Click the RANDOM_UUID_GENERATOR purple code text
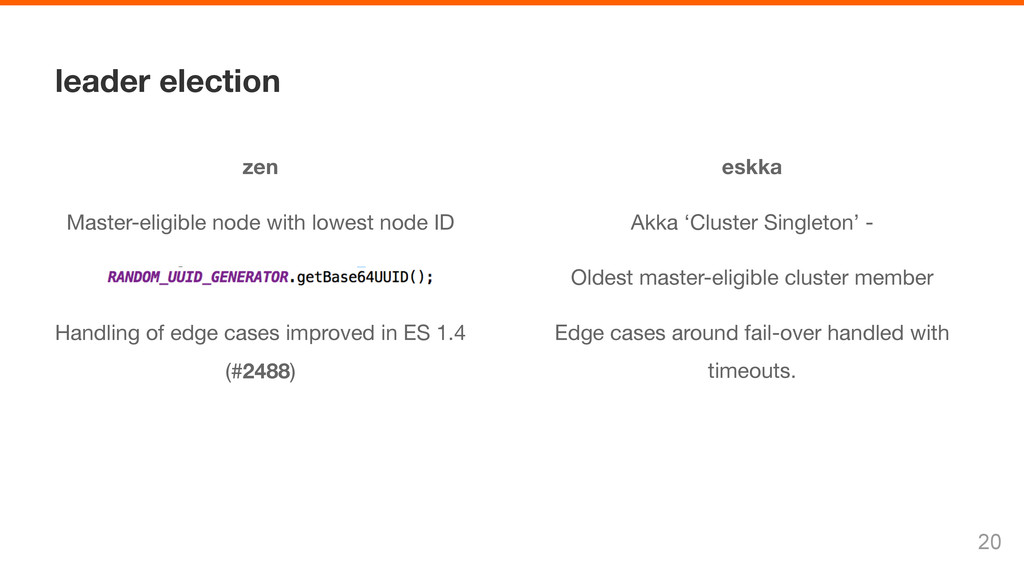Screen dimensions: 1024x576 (197, 278)
